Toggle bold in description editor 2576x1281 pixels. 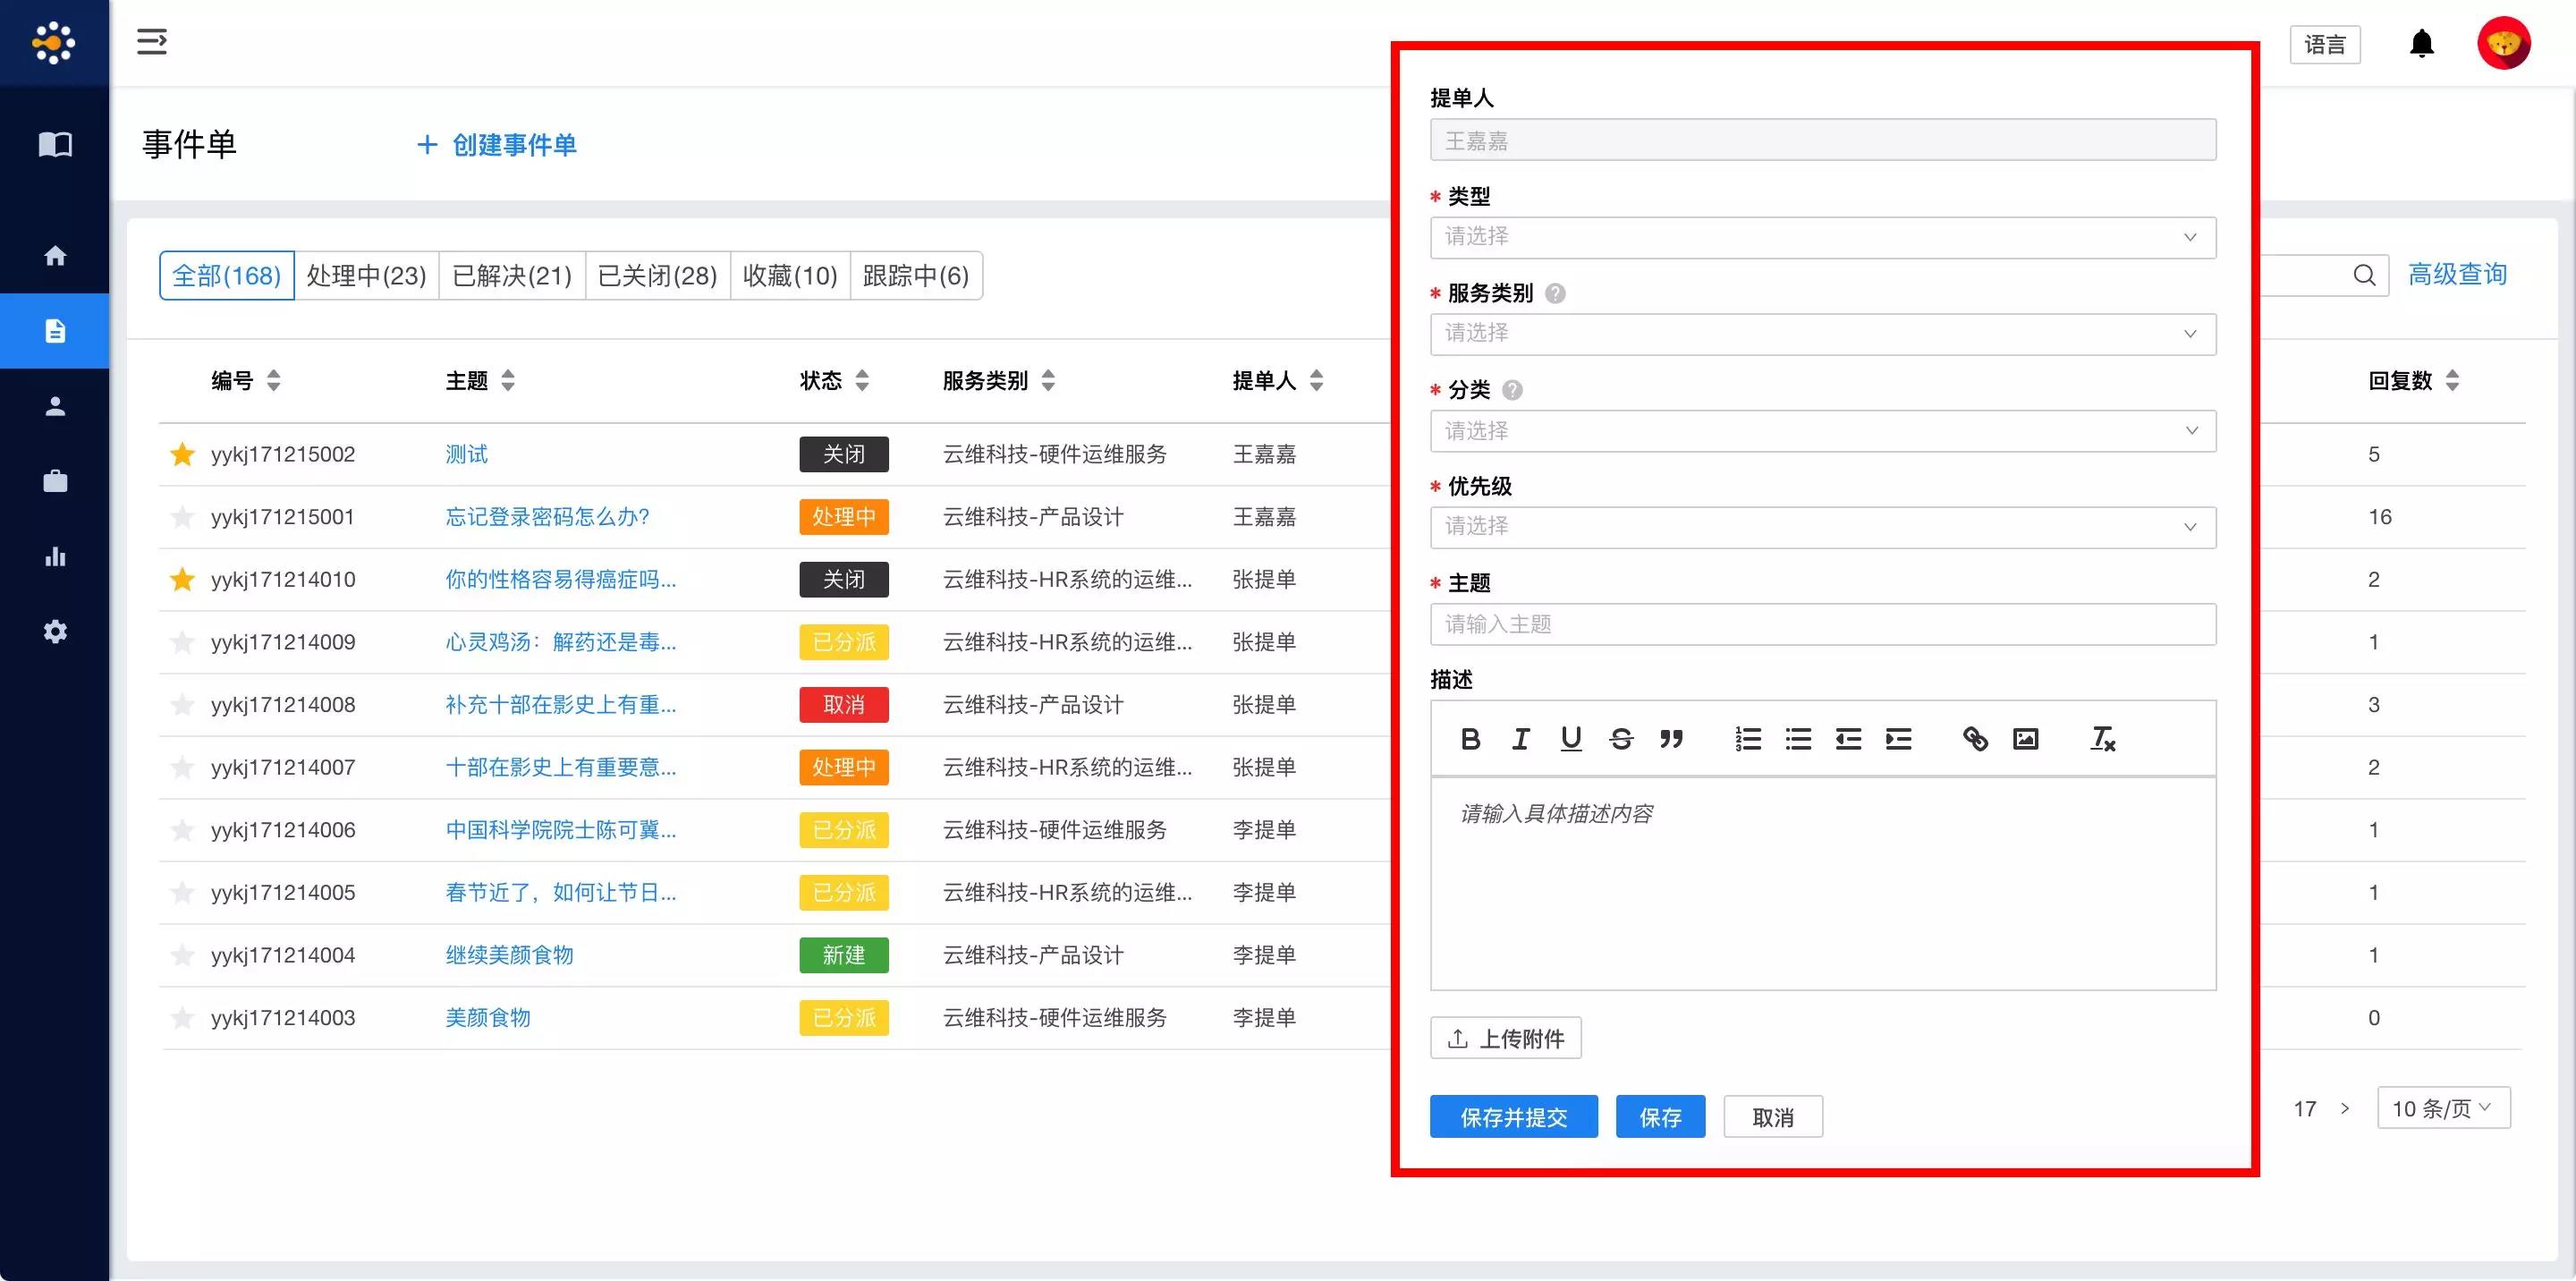tap(1470, 739)
